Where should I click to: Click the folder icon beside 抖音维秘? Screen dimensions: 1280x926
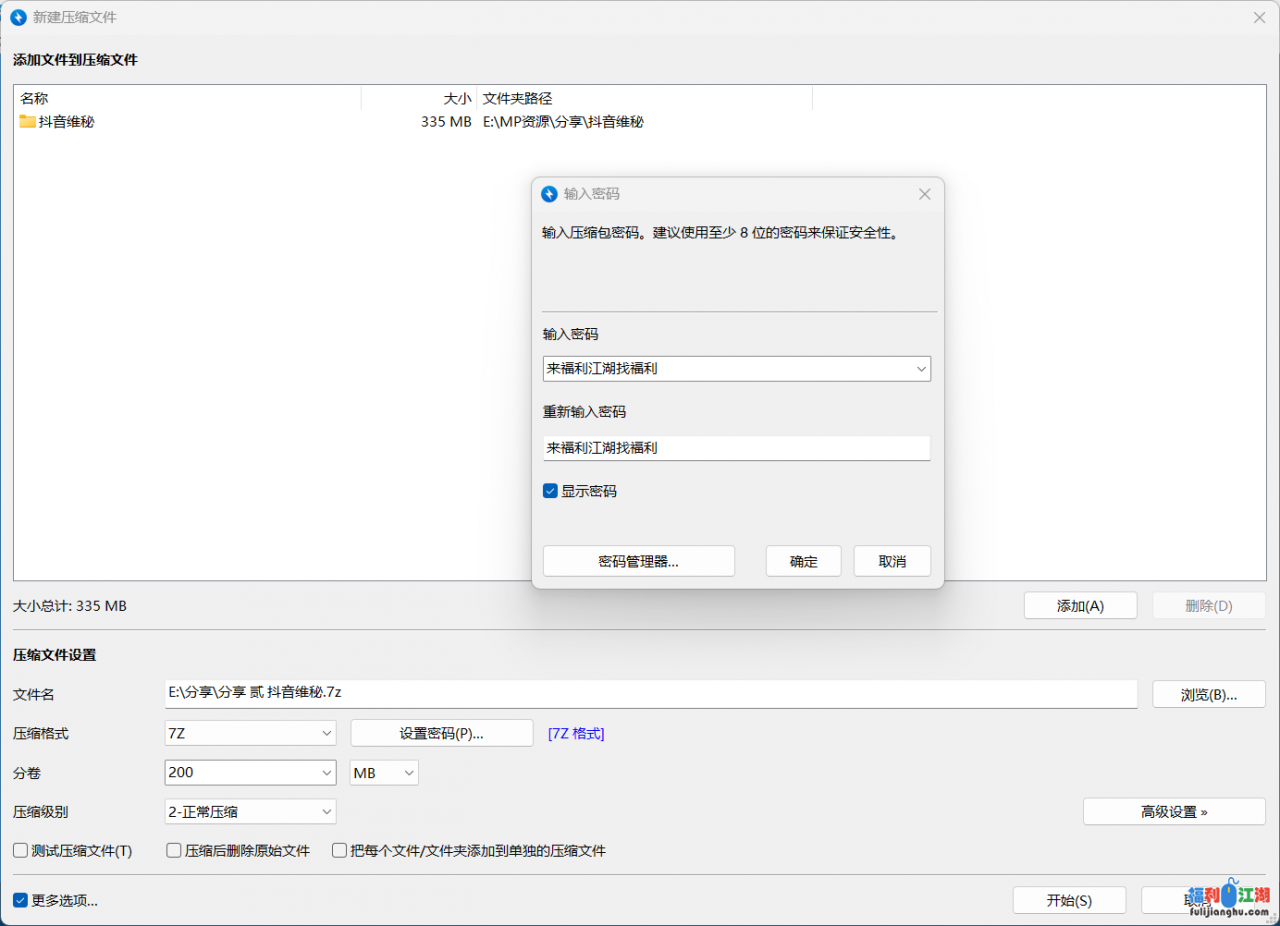click(x=26, y=121)
